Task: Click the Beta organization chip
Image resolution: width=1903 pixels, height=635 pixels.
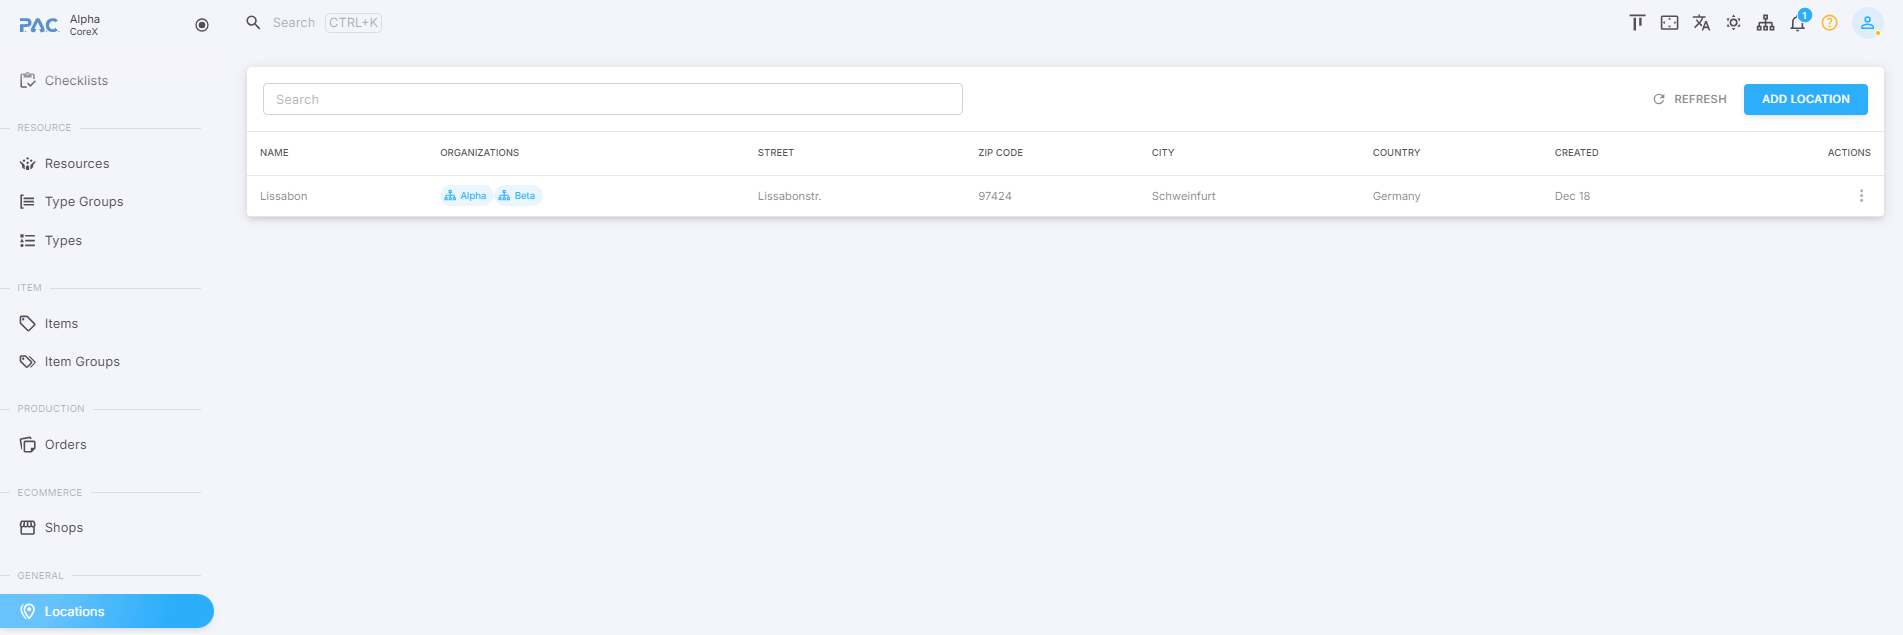Action: click(x=518, y=196)
